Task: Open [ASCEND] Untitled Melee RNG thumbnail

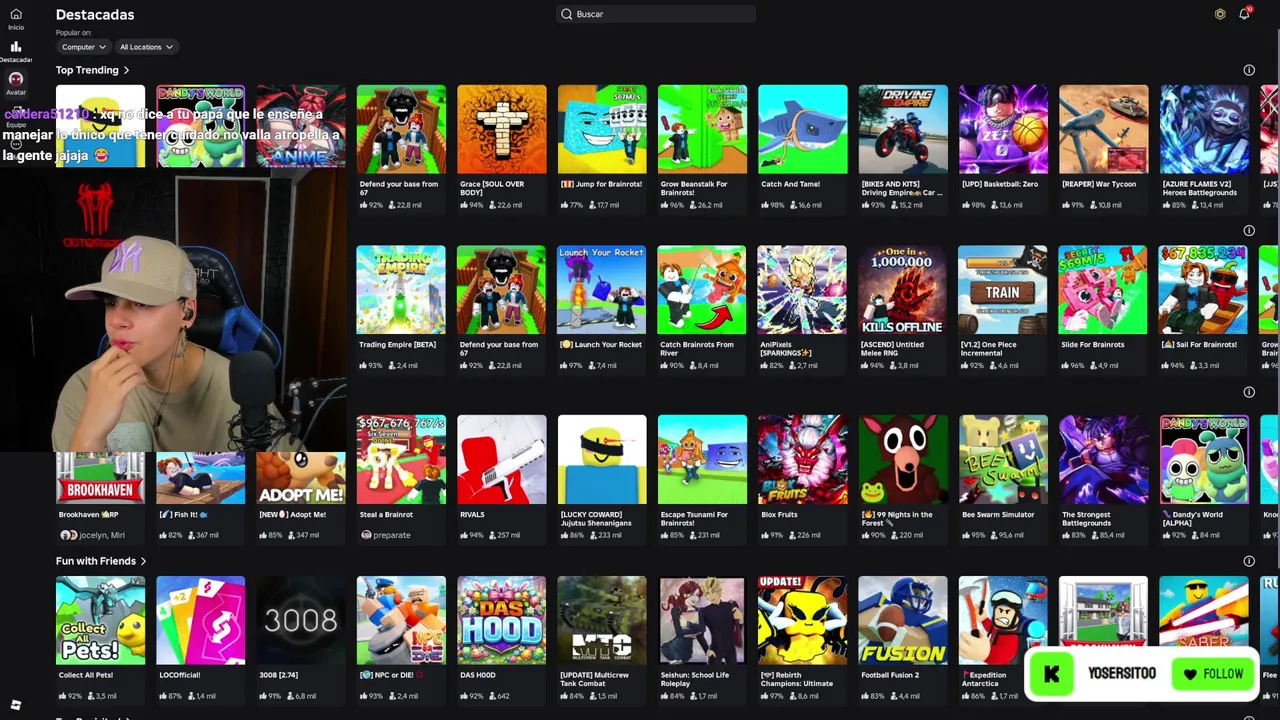Action: coord(902,290)
